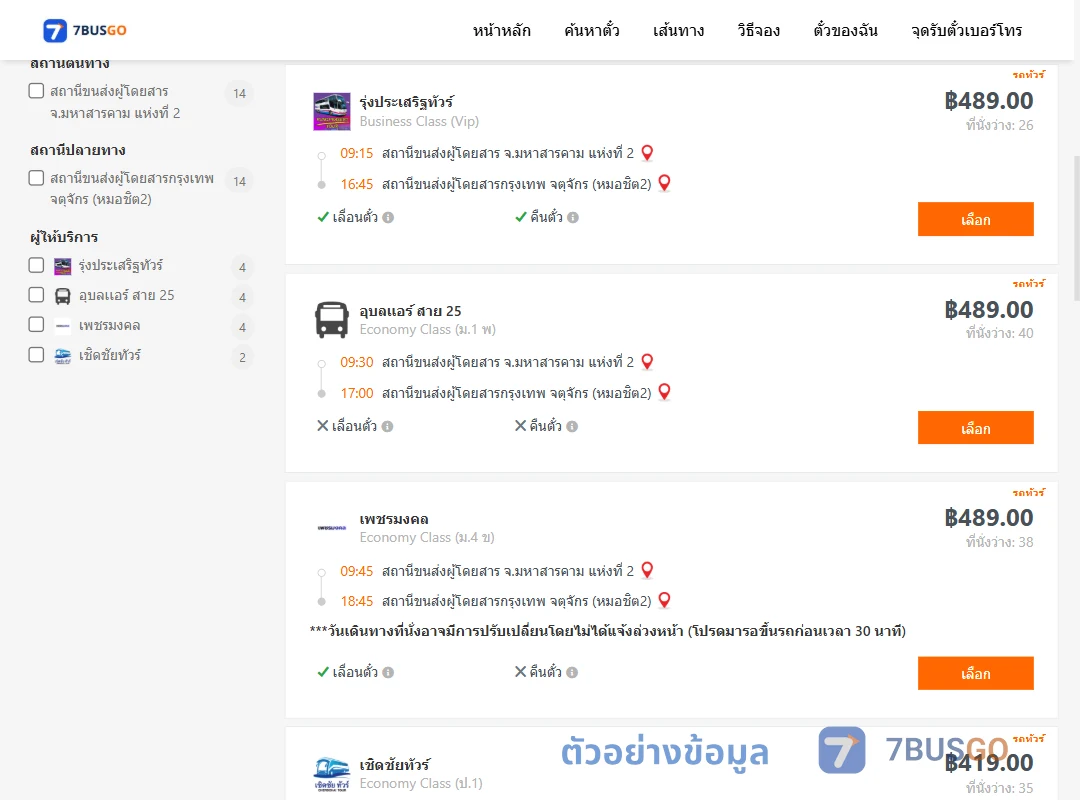Open the หน้าหลัก menu item

tap(501, 30)
